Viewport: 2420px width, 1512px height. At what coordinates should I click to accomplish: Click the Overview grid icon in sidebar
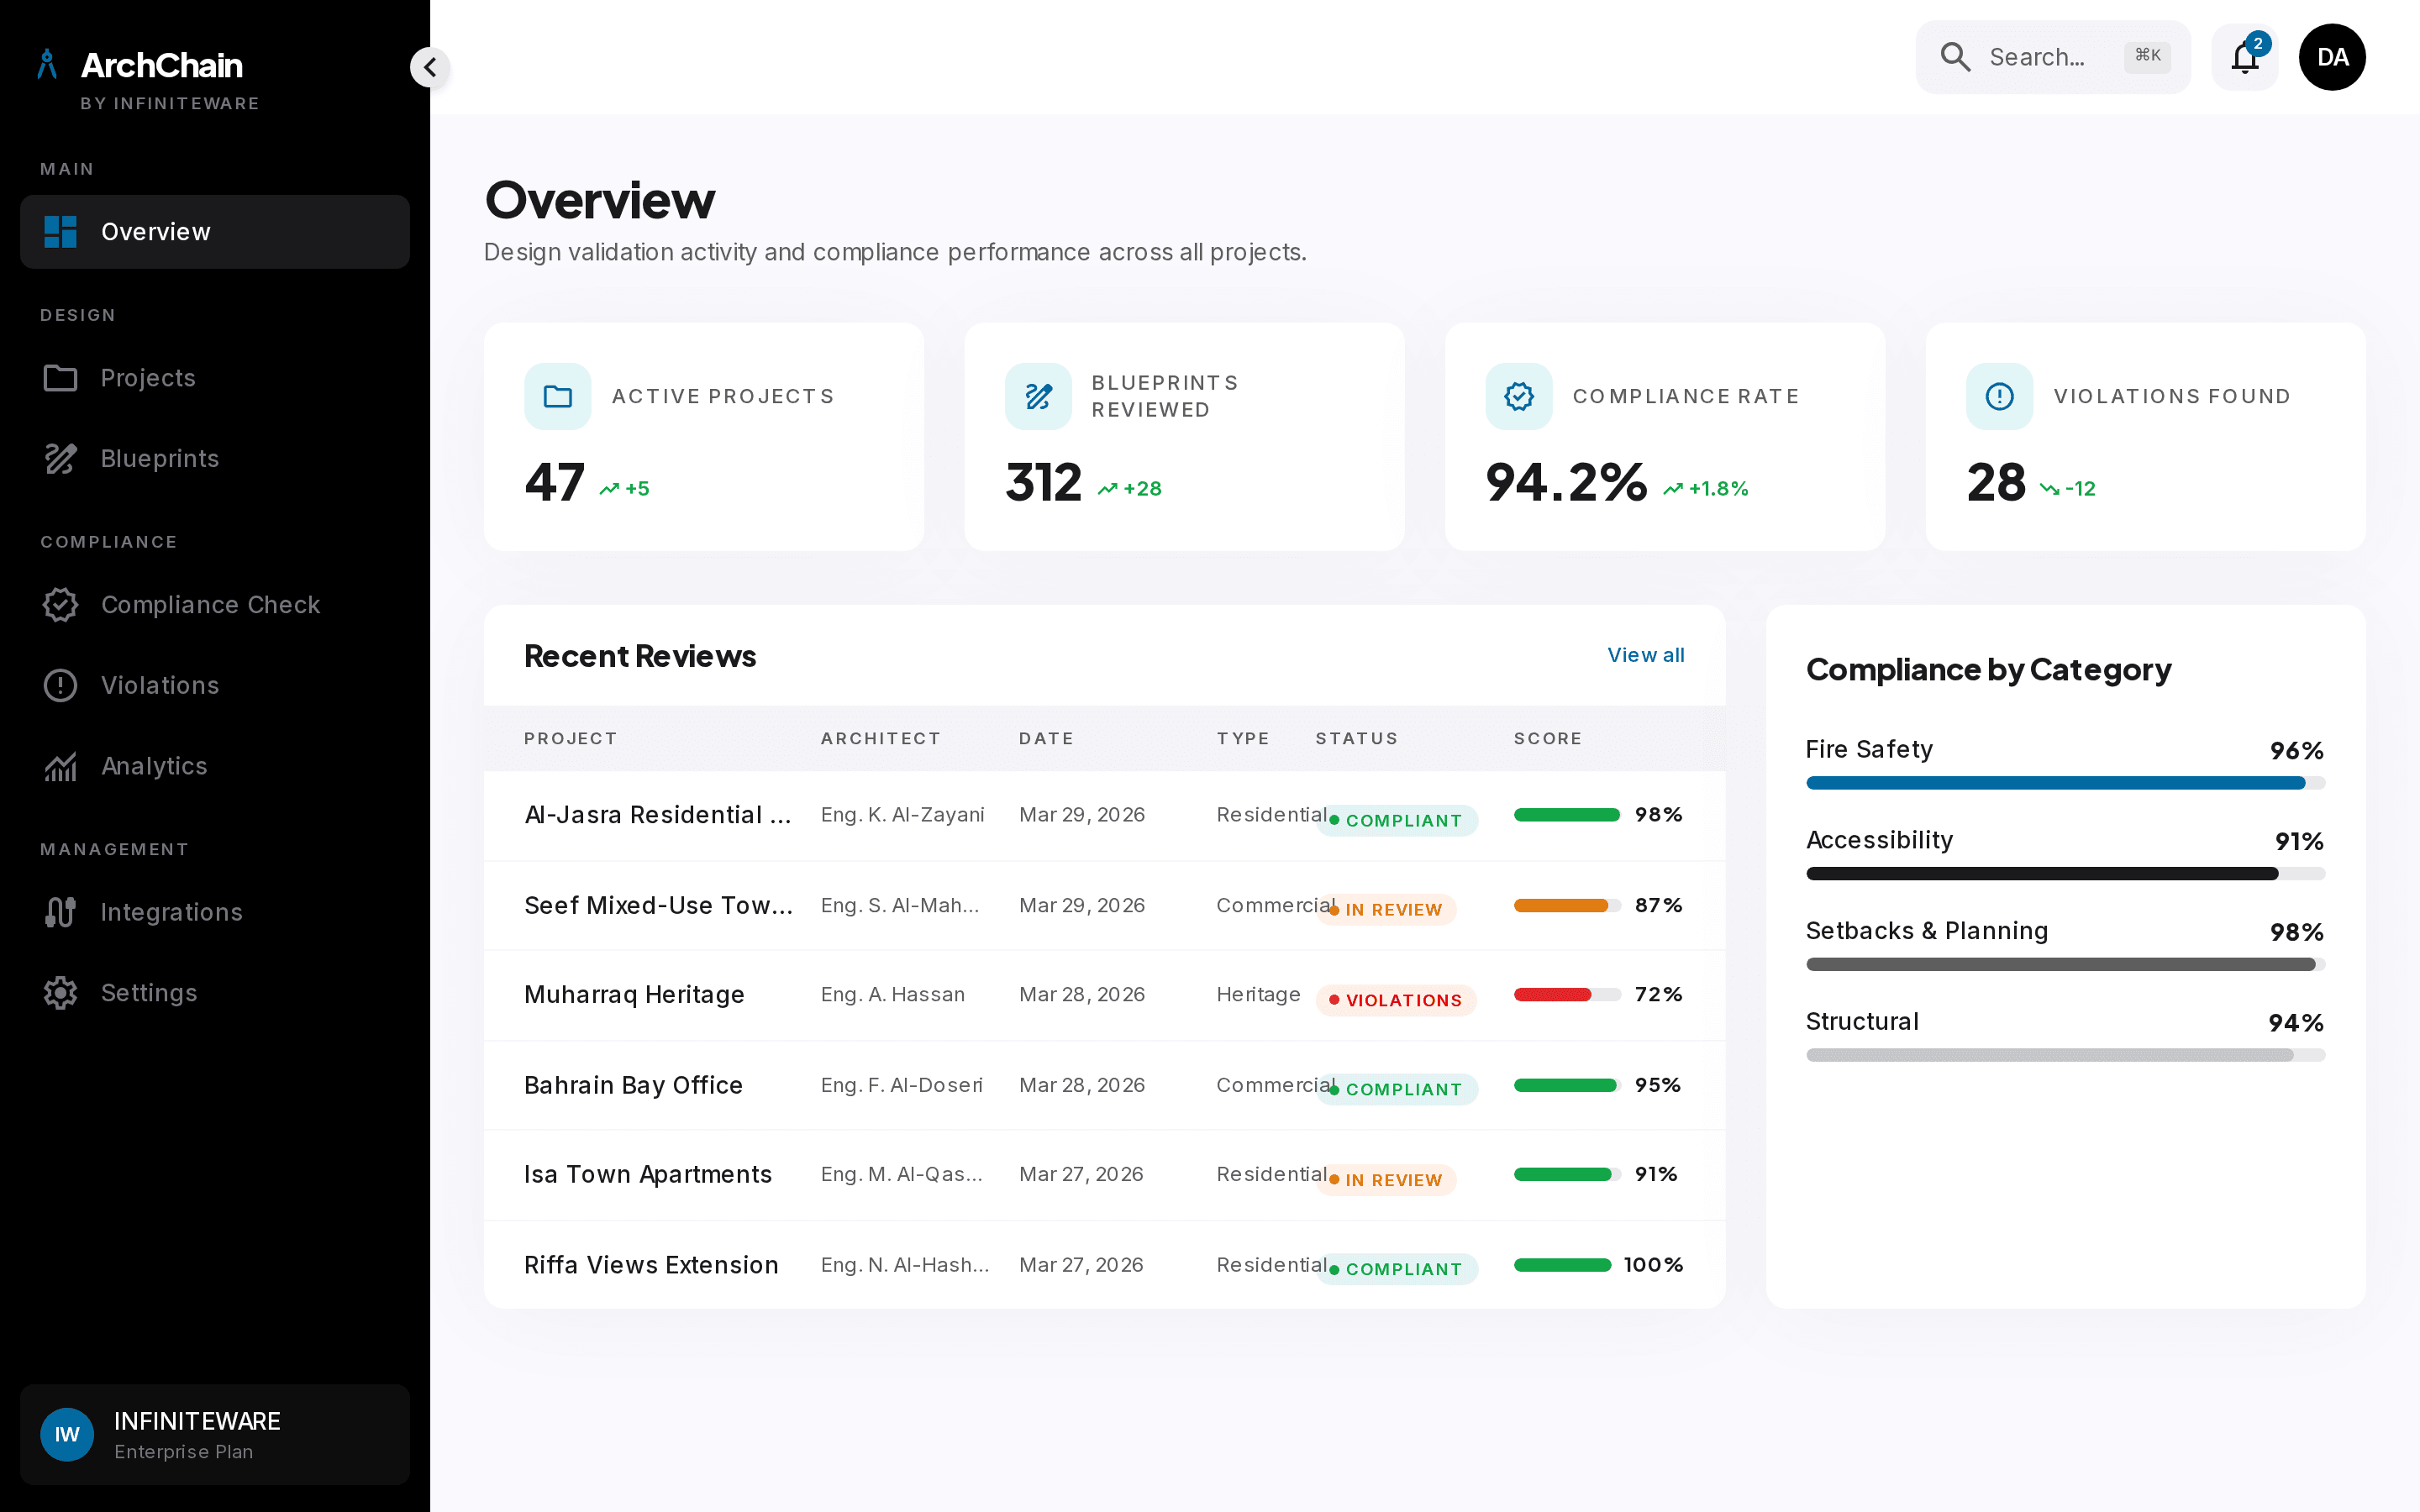tap(60, 232)
